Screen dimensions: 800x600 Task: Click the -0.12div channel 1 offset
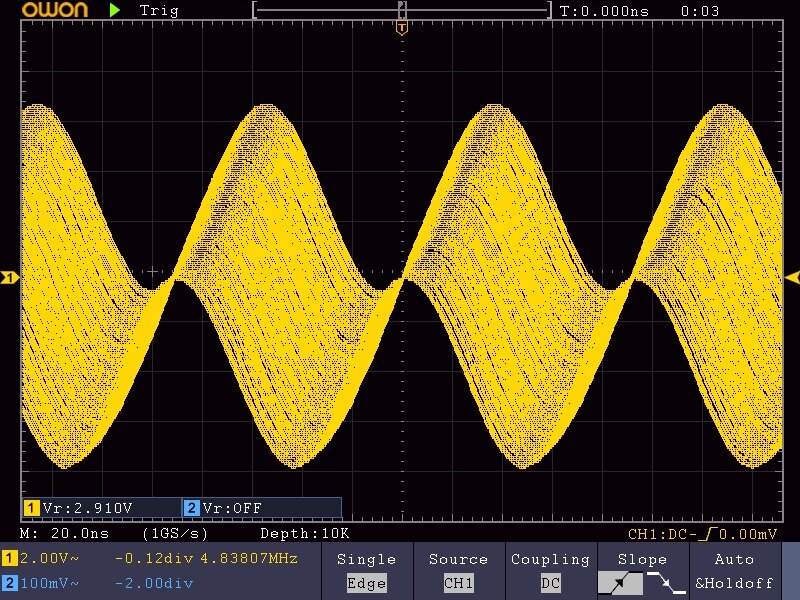click(x=154, y=558)
